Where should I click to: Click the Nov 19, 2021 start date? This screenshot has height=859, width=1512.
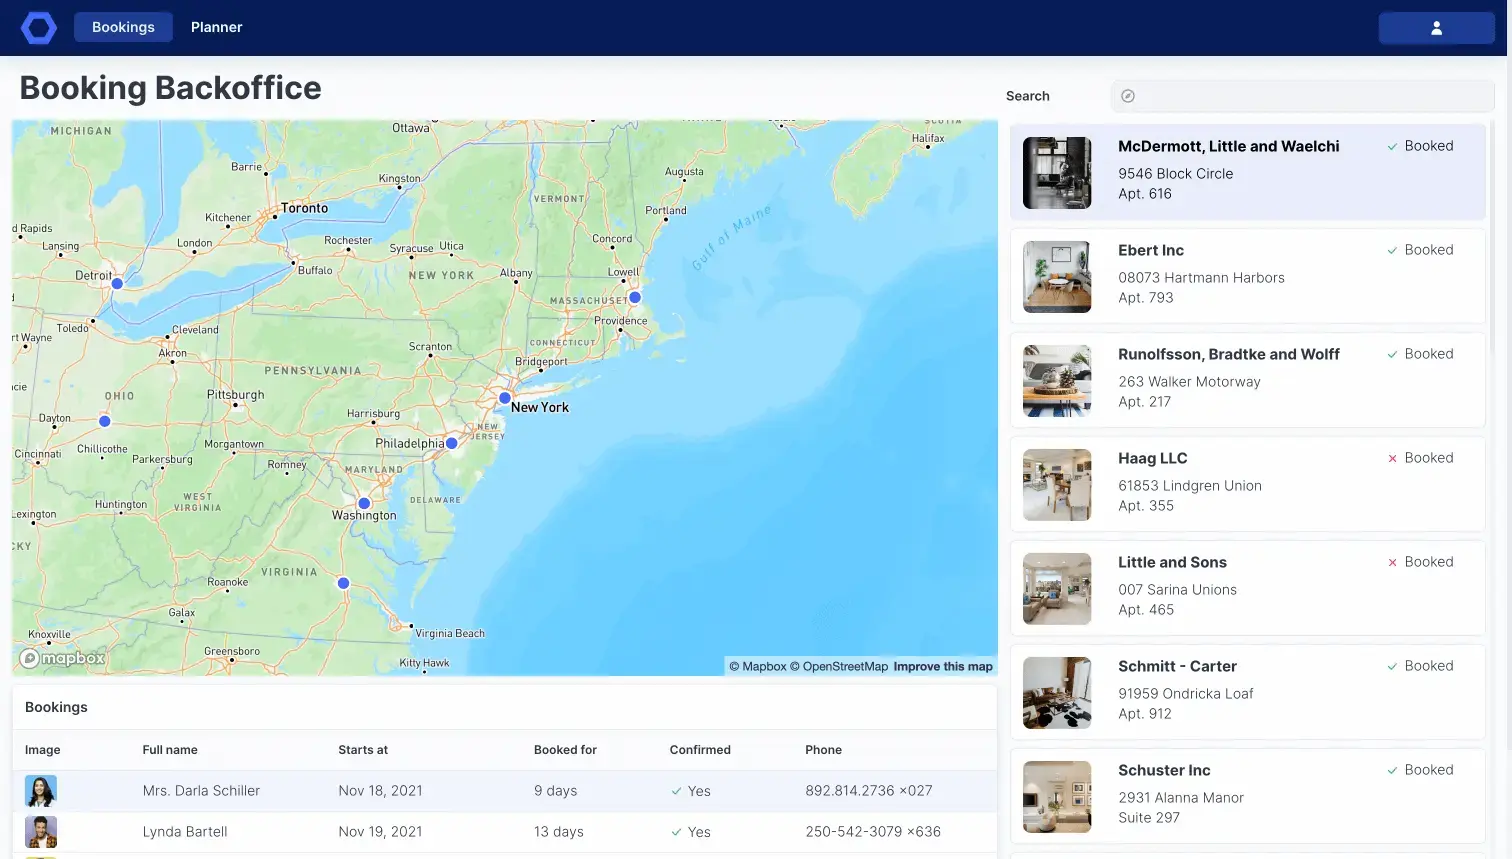tap(380, 832)
